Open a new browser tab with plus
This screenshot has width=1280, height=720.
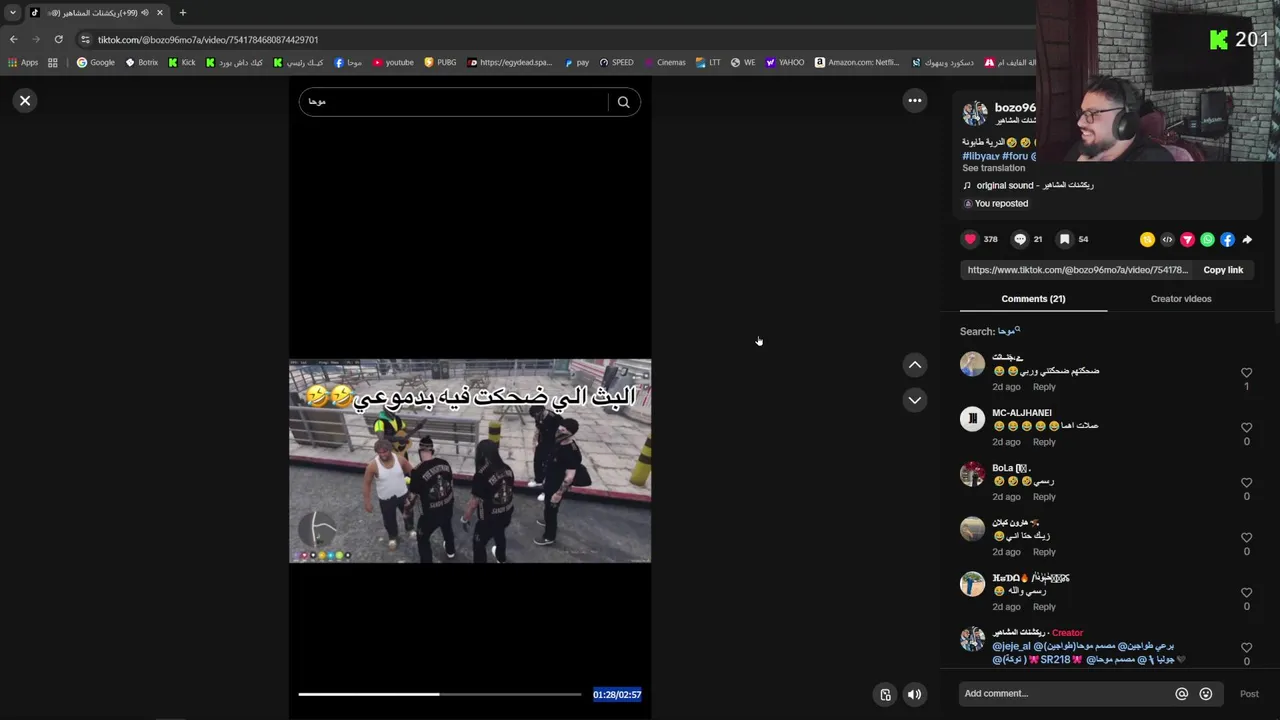tap(182, 13)
